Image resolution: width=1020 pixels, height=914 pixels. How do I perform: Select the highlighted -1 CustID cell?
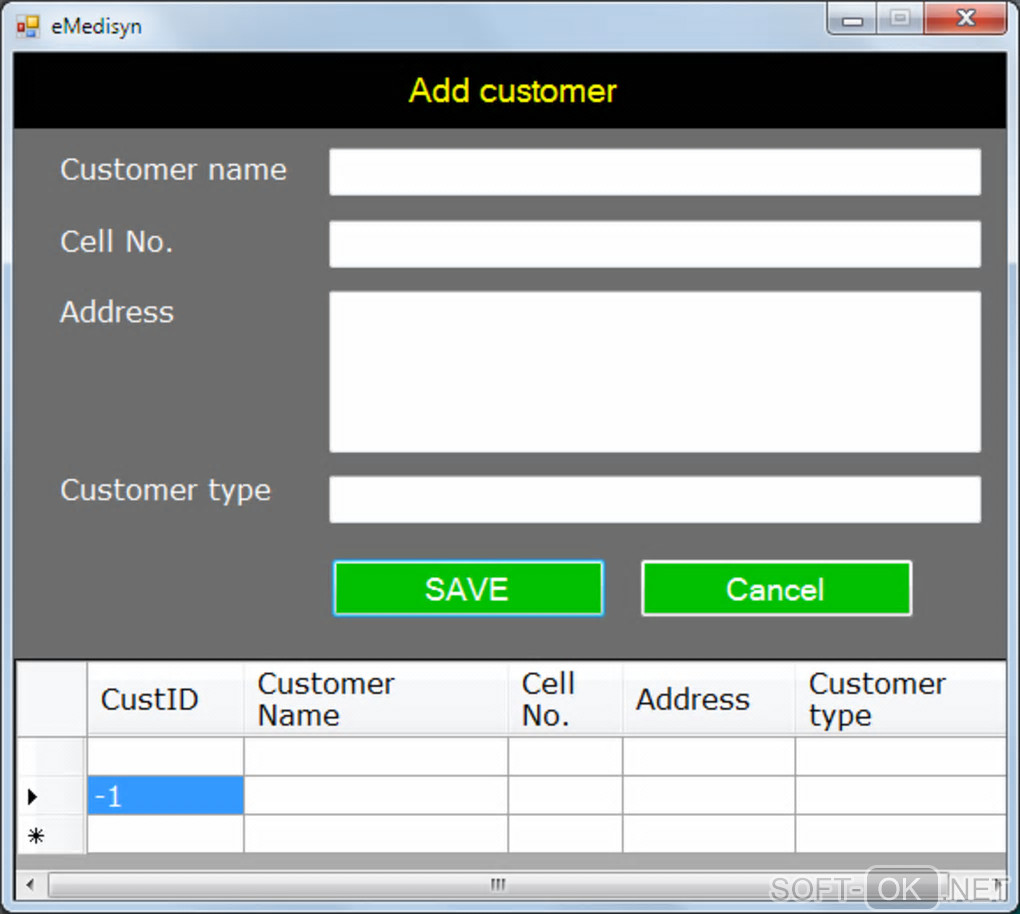point(165,795)
